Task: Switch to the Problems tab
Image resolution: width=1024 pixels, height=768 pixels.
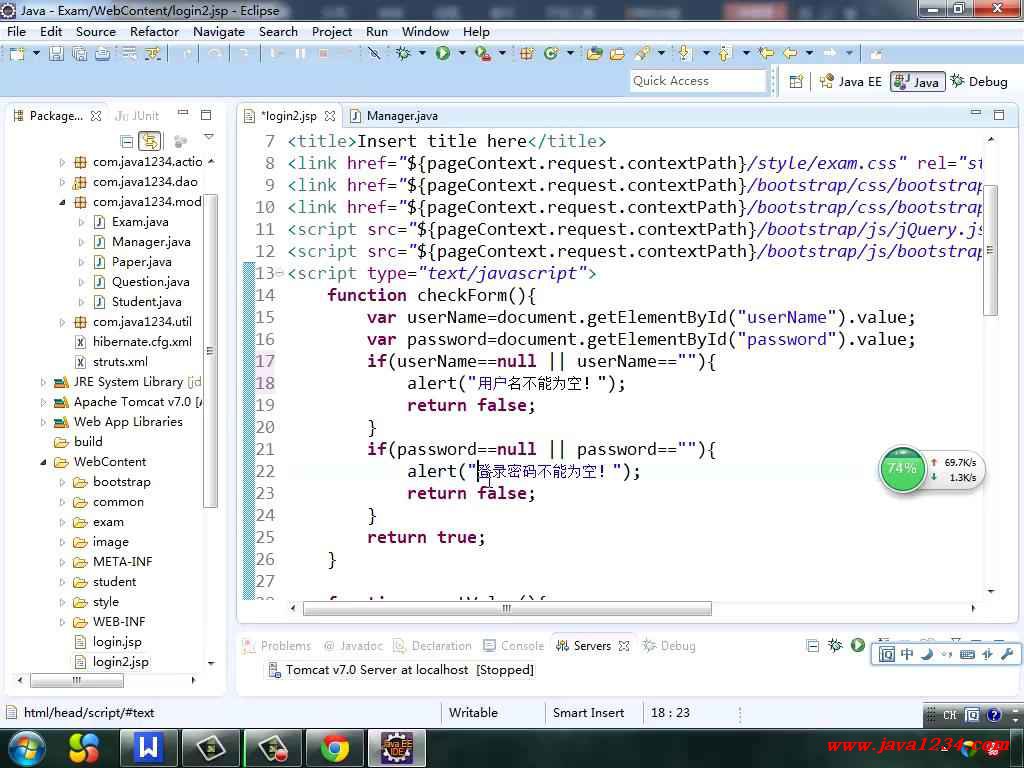Action: click(277, 646)
